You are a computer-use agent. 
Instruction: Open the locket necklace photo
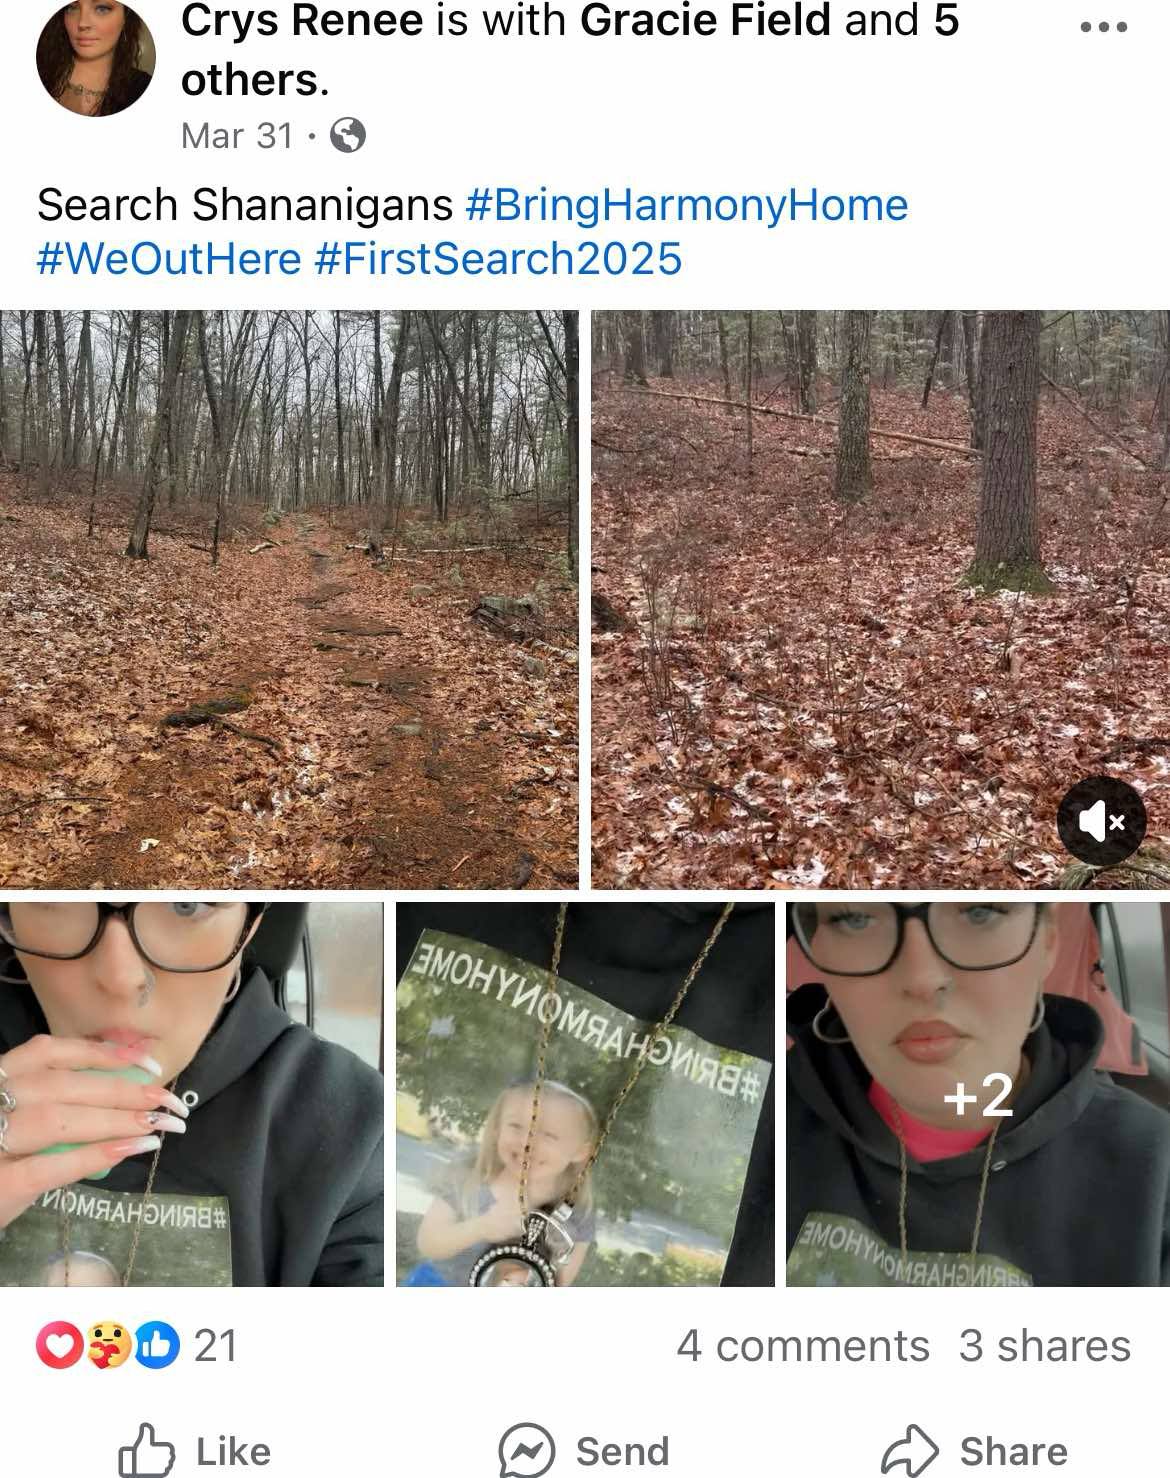pos(586,1095)
